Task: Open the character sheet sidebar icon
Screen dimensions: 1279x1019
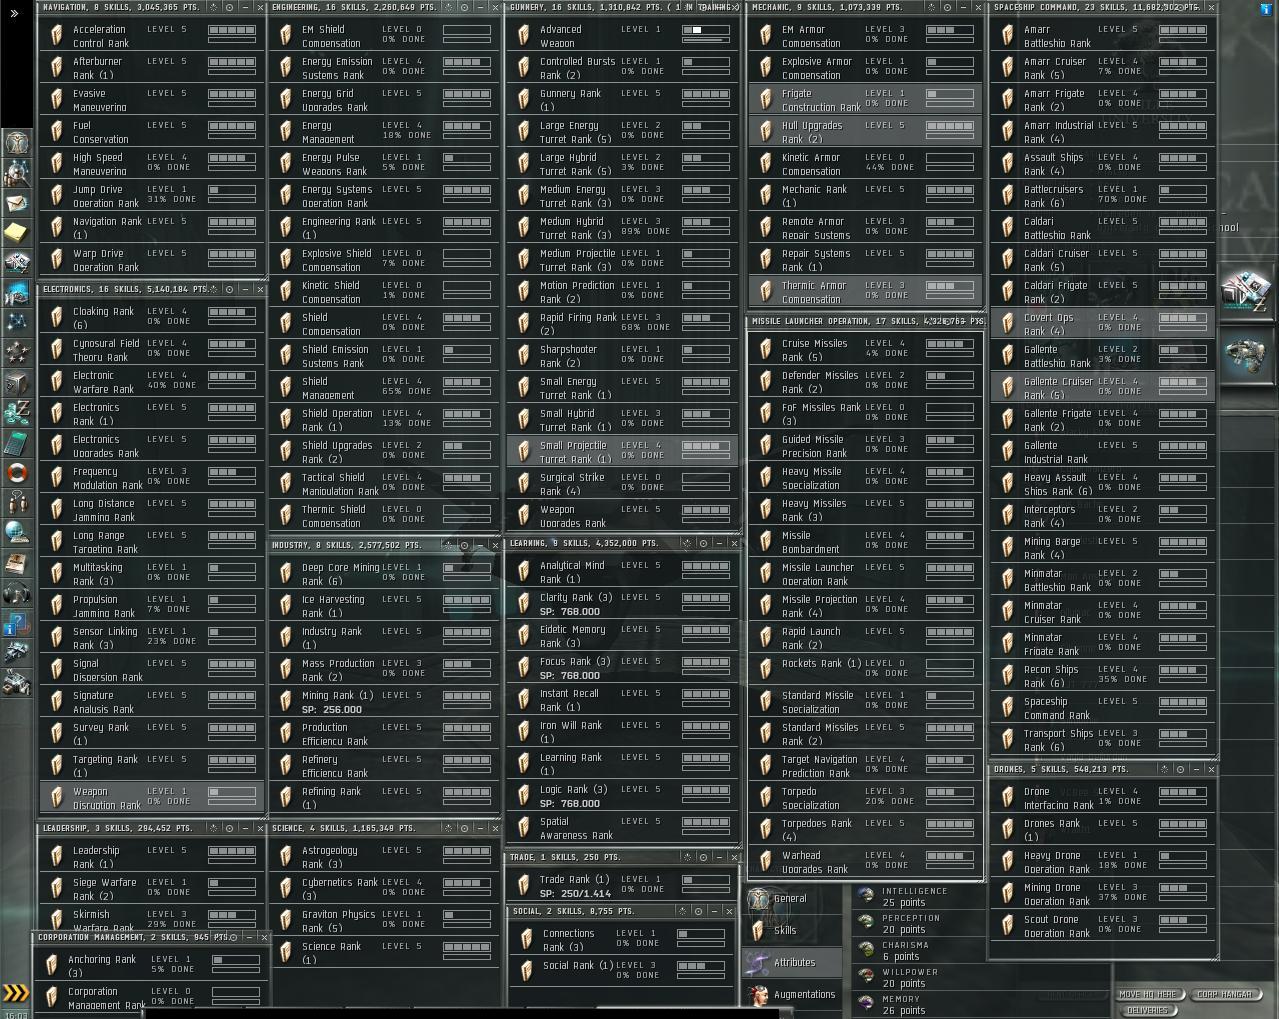Action: pos(16,142)
